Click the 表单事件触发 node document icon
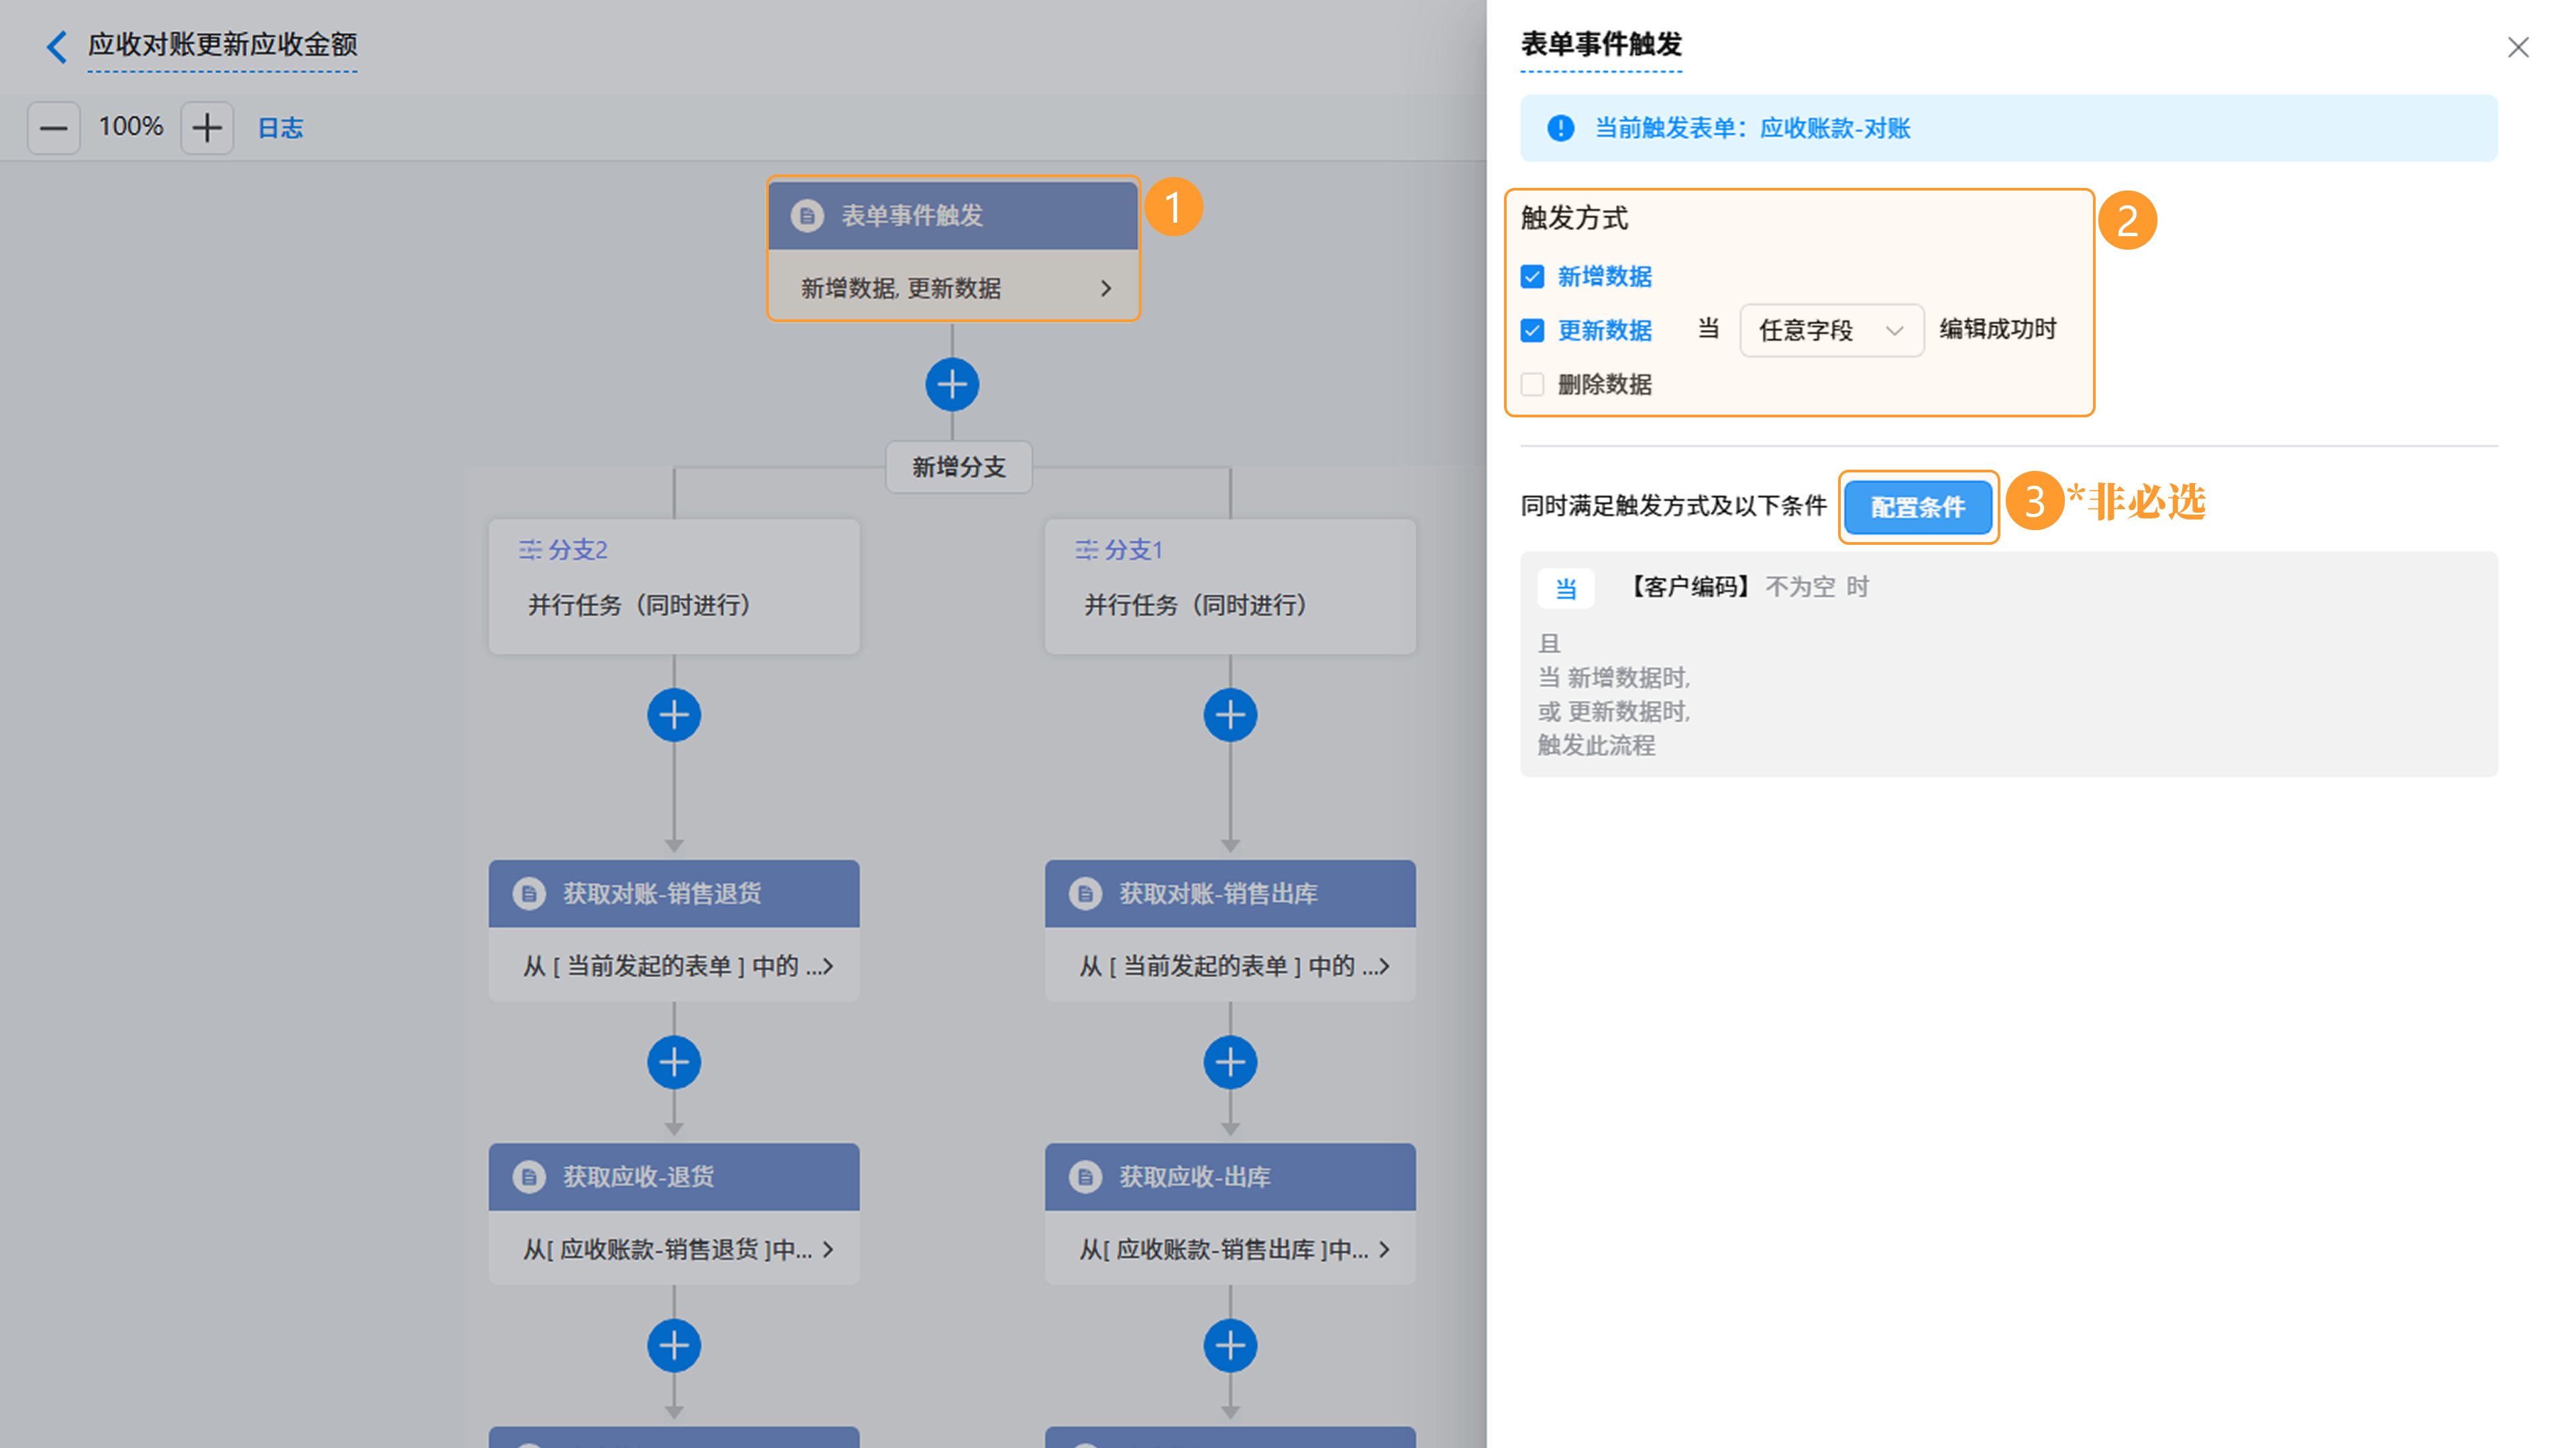 [x=807, y=215]
